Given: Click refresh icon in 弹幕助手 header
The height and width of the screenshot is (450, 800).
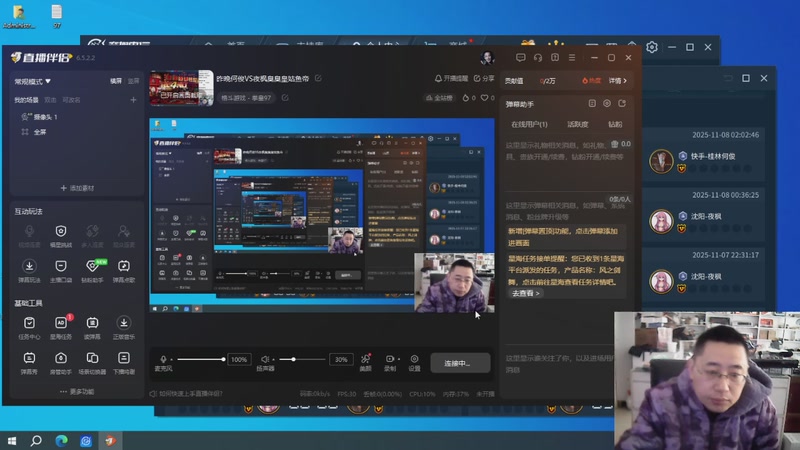Looking at the screenshot, I should click(x=622, y=104).
